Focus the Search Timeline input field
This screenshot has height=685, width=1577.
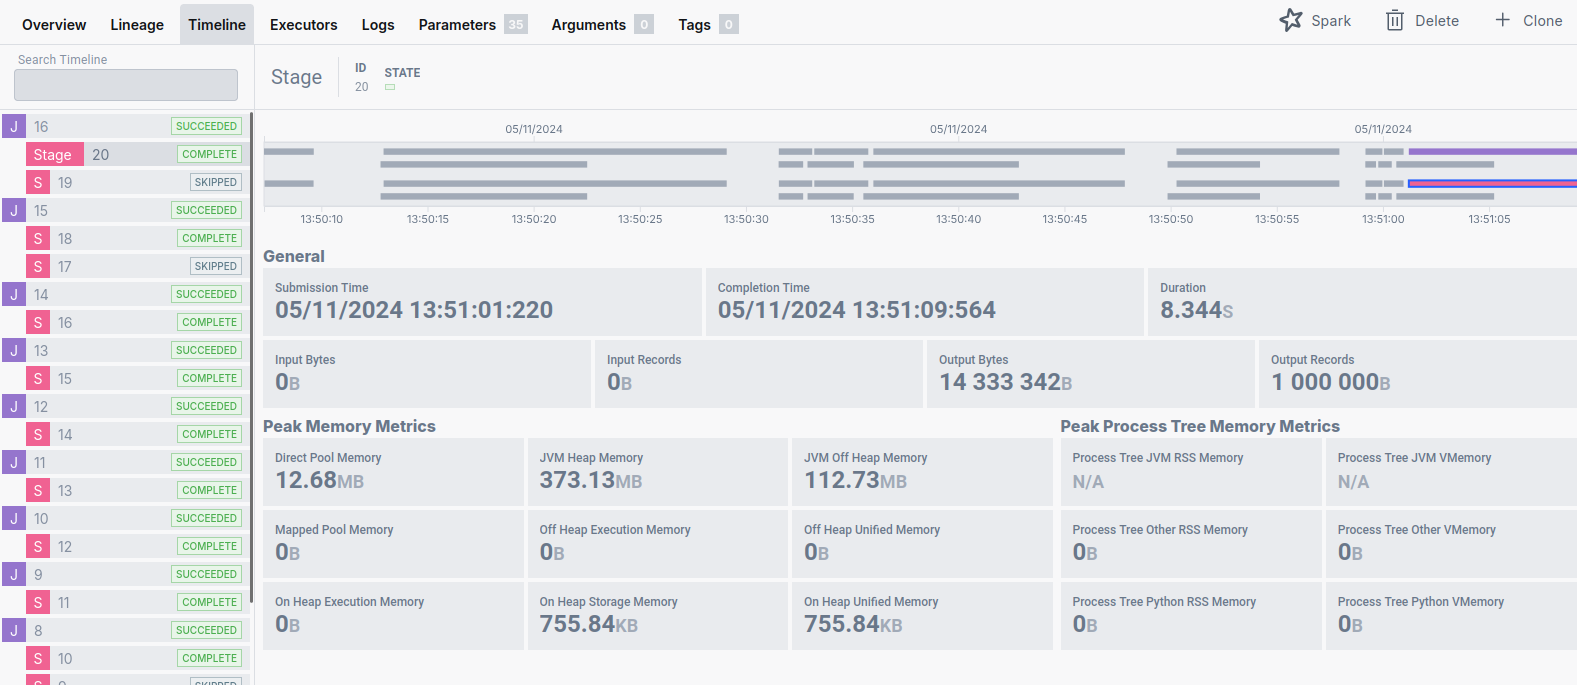pos(126,85)
